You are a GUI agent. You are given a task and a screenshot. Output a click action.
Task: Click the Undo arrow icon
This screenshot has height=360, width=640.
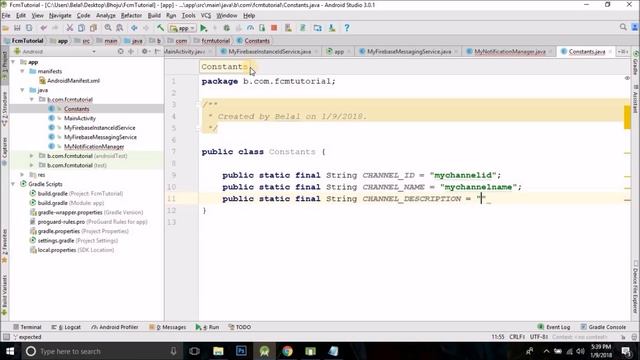43,28
